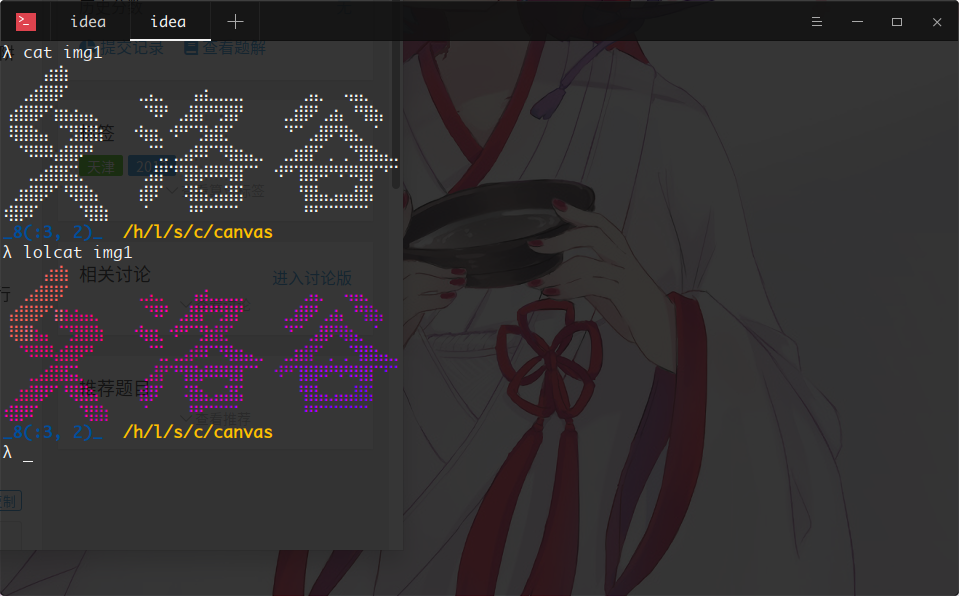Close the terminal window
Image resolution: width=959 pixels, height=596 pixels.
(x=936, y=21)
